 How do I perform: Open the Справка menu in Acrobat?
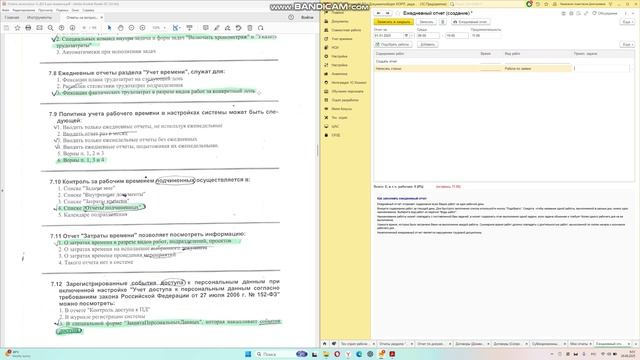click(88, 10)
